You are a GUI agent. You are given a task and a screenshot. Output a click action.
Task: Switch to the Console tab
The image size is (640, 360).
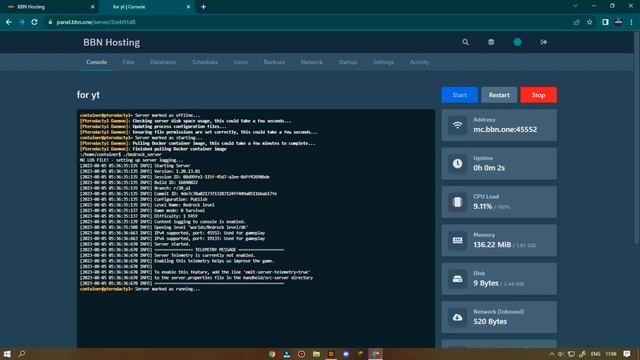click(x=97, y=62)
